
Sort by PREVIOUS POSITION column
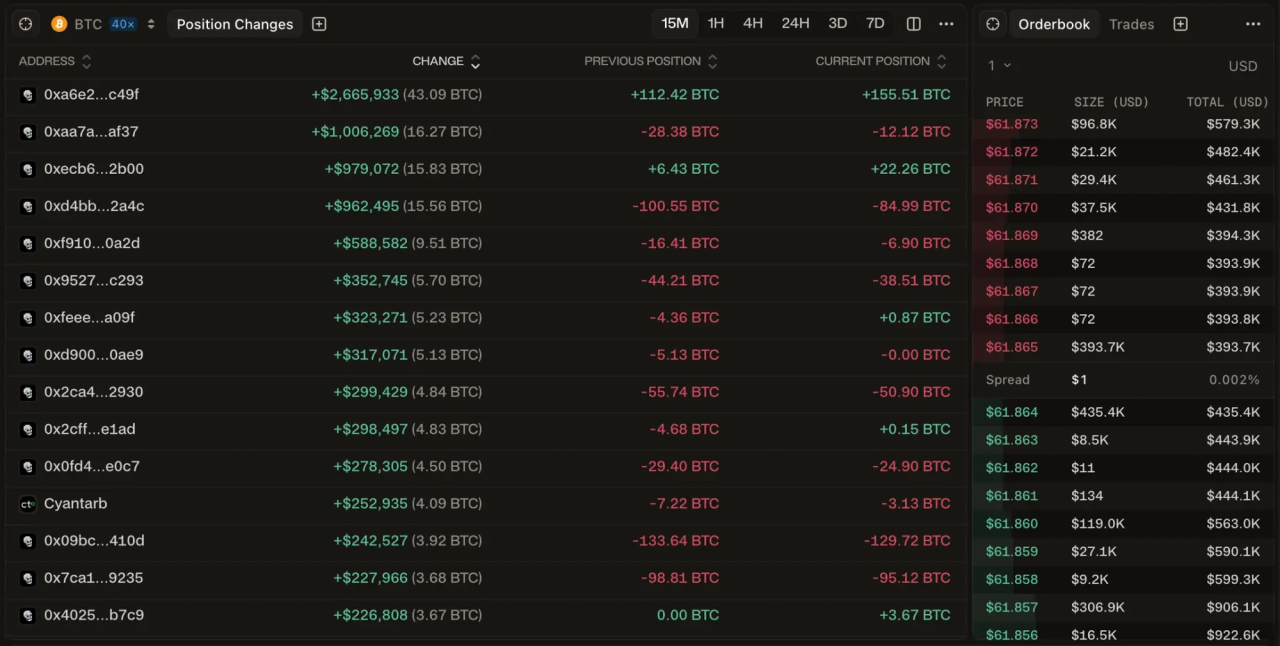click(x=651, y=61)
